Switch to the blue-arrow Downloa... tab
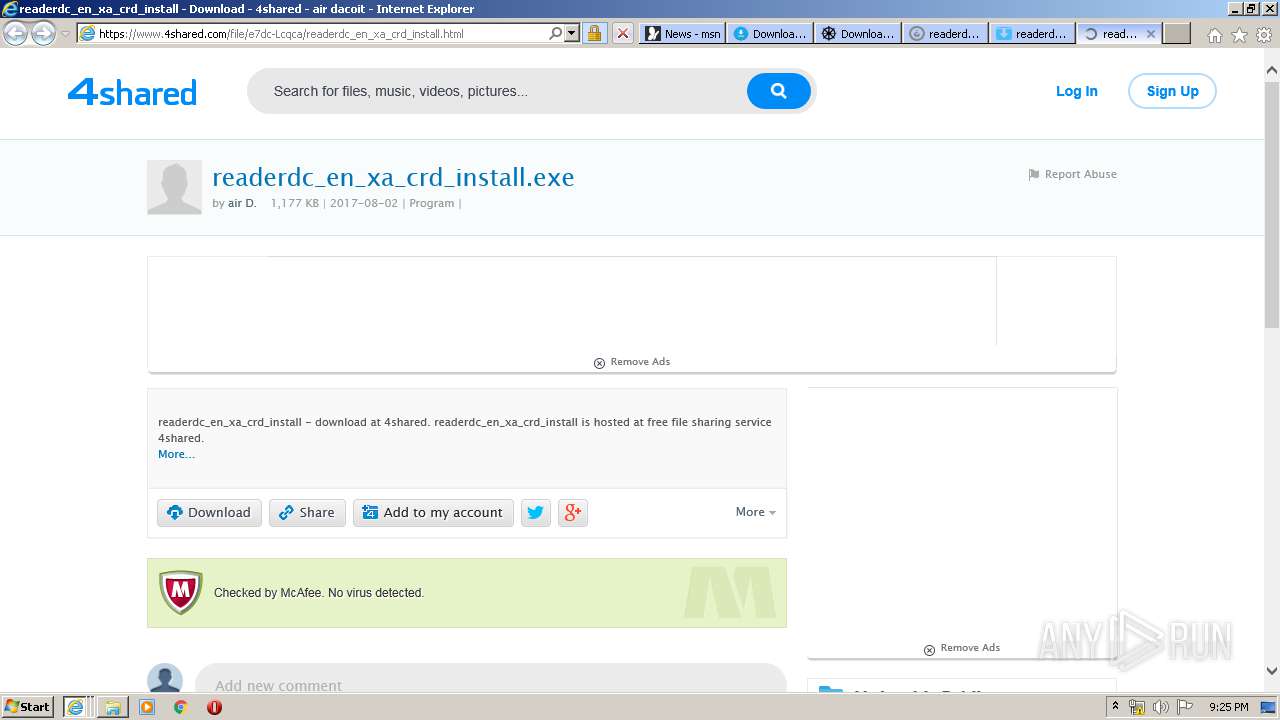Screen dimensions: 1280x720 (x=769, y=33)
